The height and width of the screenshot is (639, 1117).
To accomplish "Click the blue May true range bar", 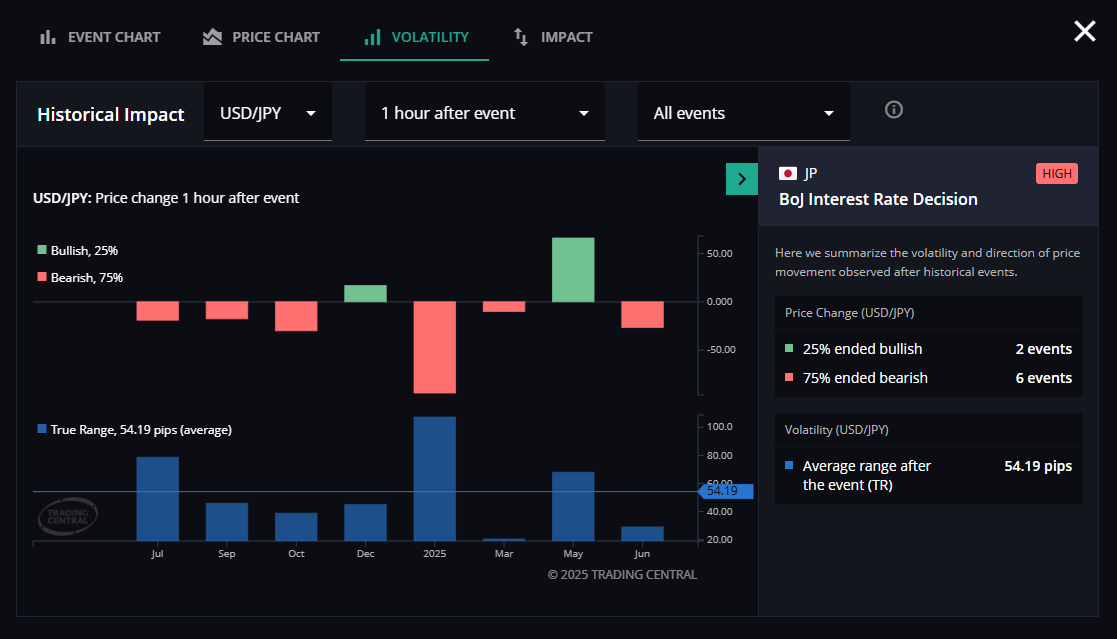I will (573, 506).
